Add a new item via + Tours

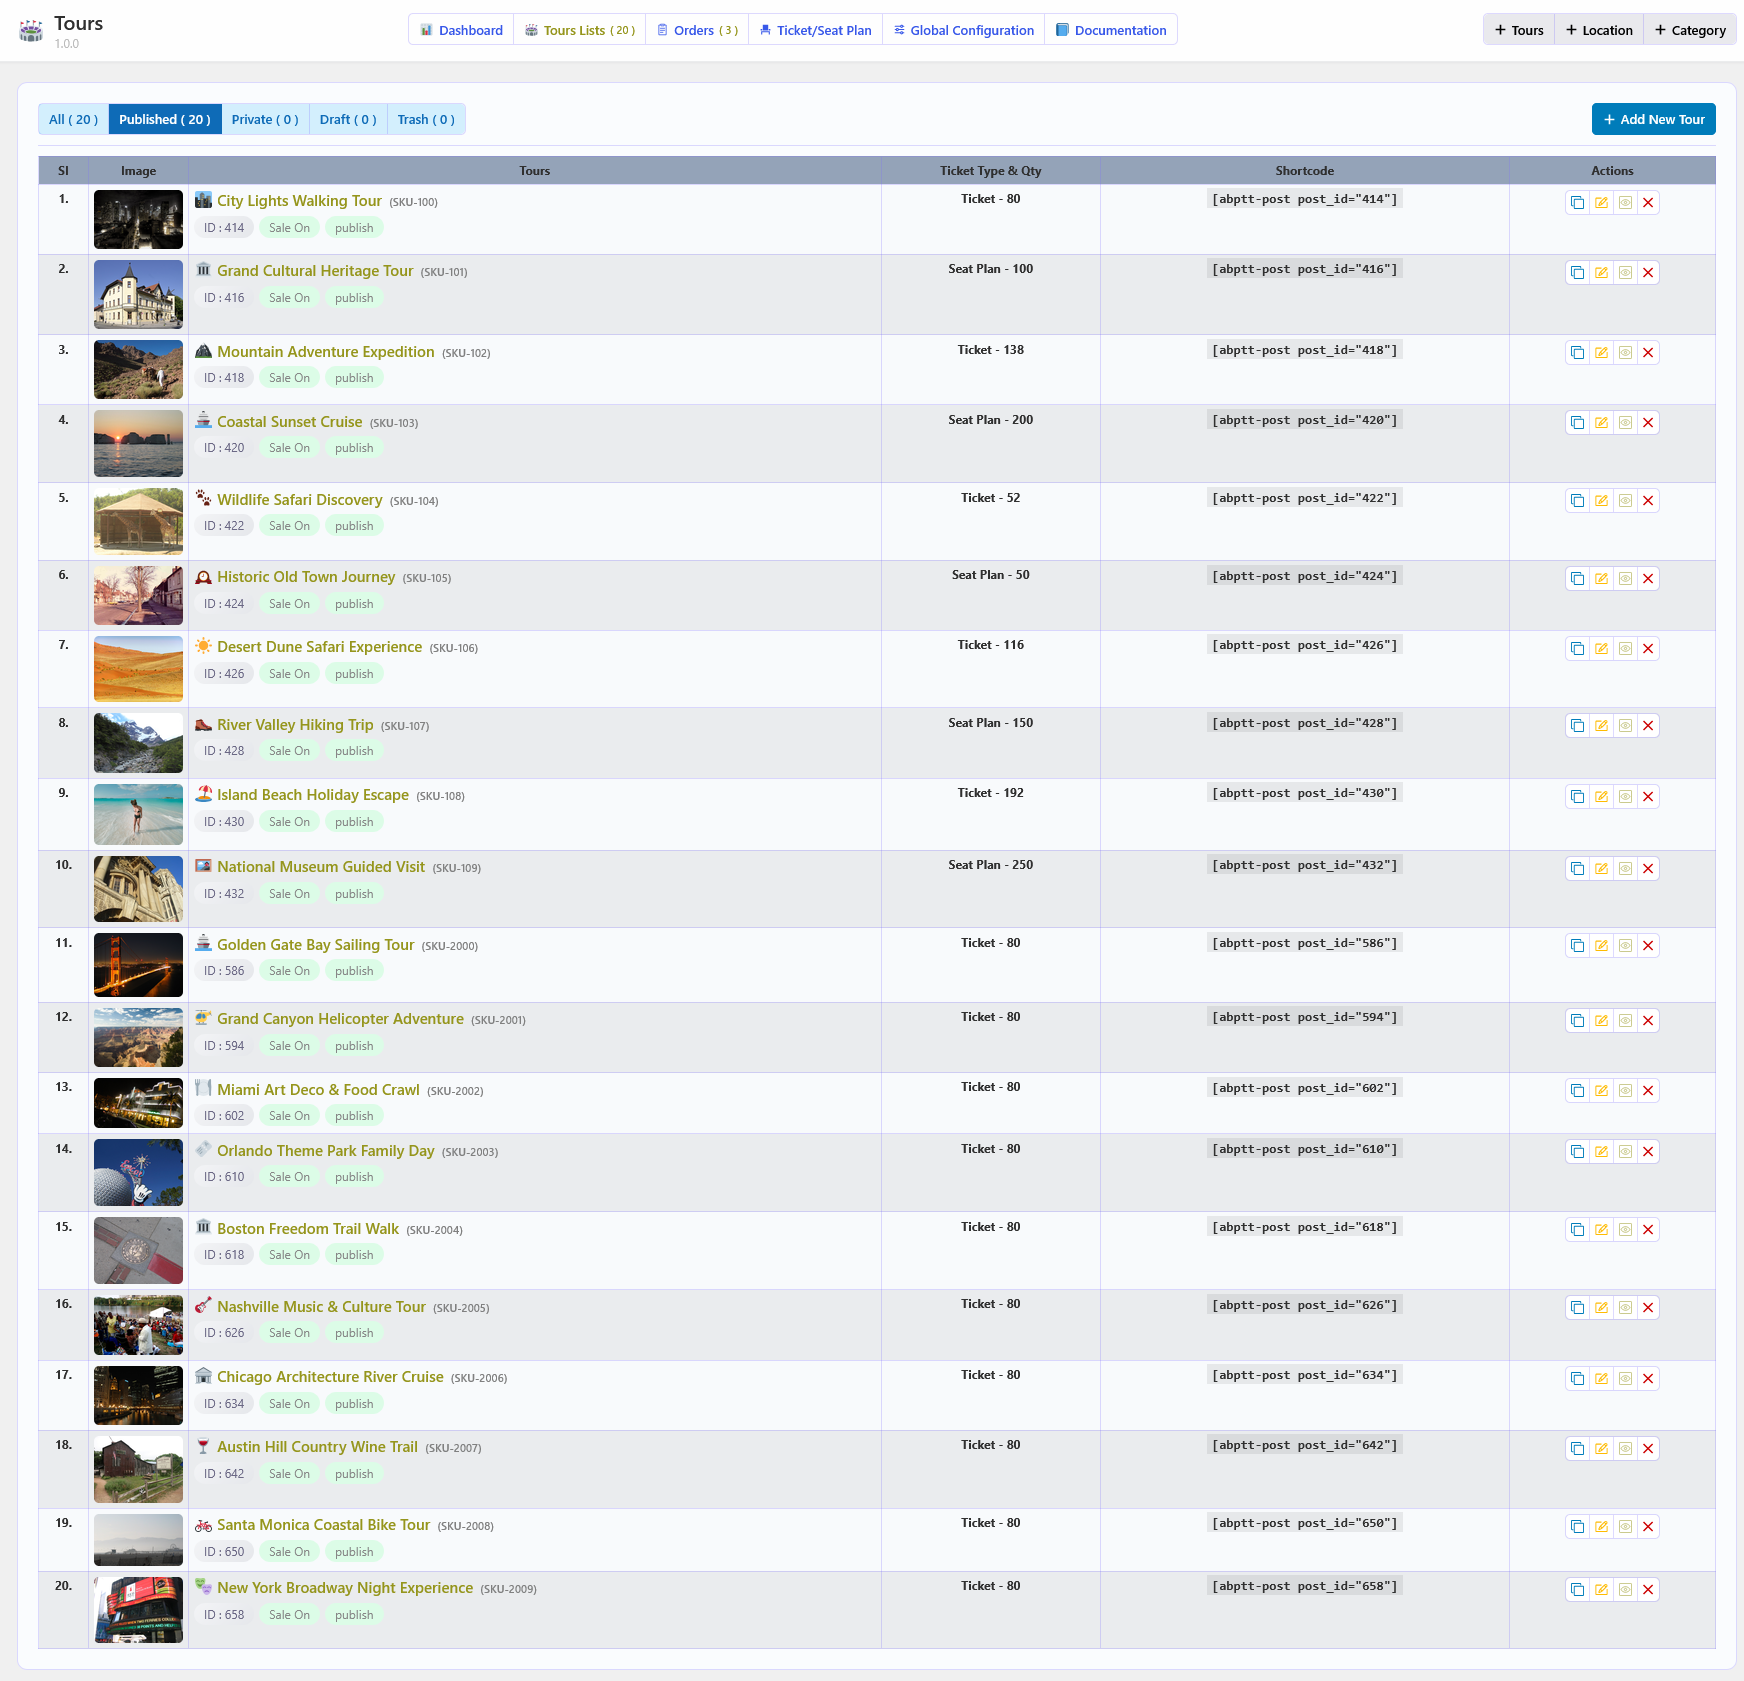coord(1519,30)
